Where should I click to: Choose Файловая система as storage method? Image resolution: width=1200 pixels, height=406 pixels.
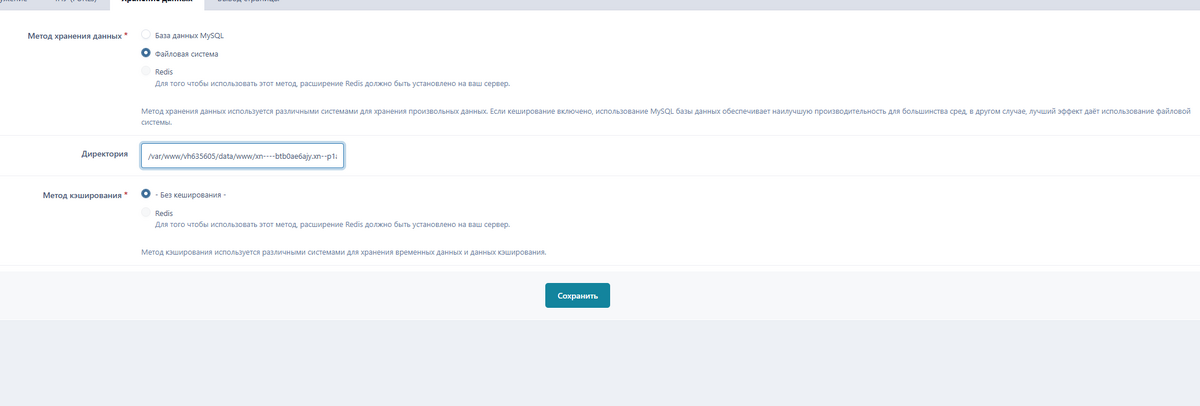tap(146, 53)
